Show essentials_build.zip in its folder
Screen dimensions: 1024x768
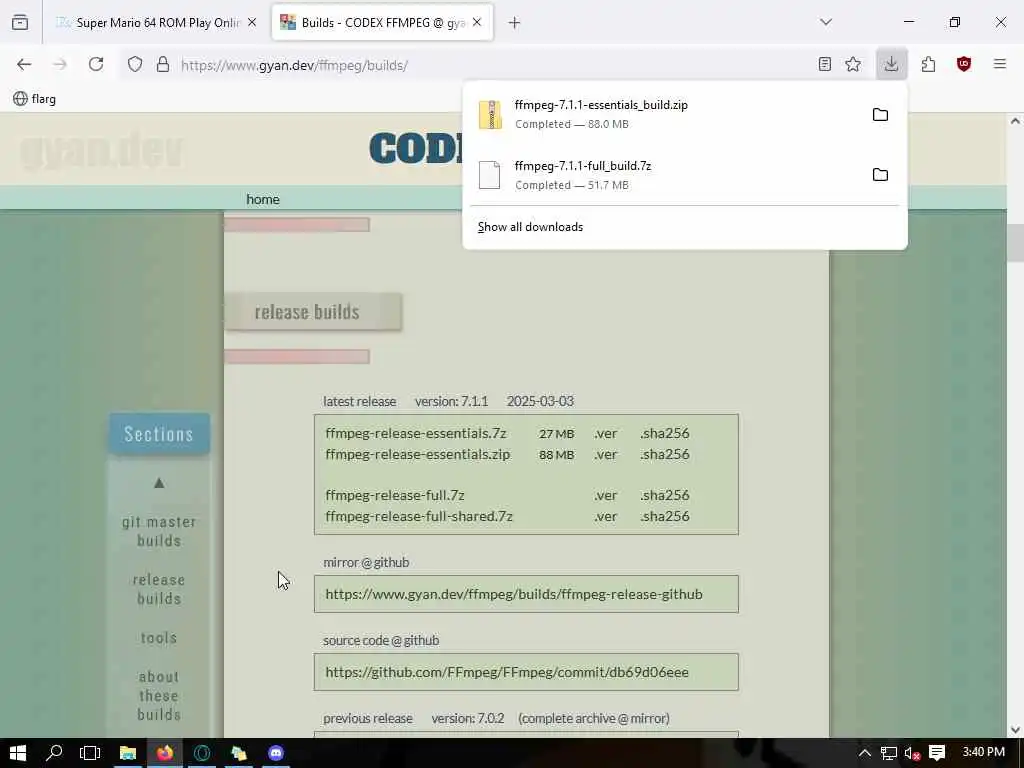coord(880,114)
